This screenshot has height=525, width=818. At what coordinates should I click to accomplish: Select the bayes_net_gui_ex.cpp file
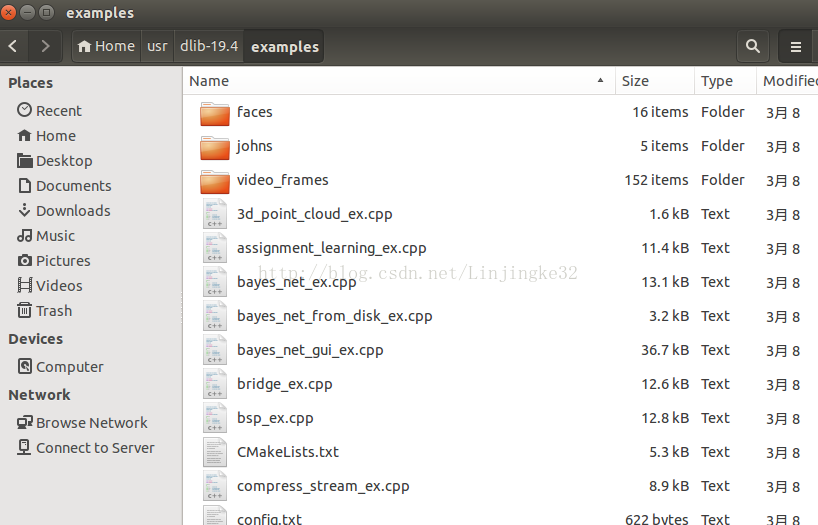coord(310,350)
